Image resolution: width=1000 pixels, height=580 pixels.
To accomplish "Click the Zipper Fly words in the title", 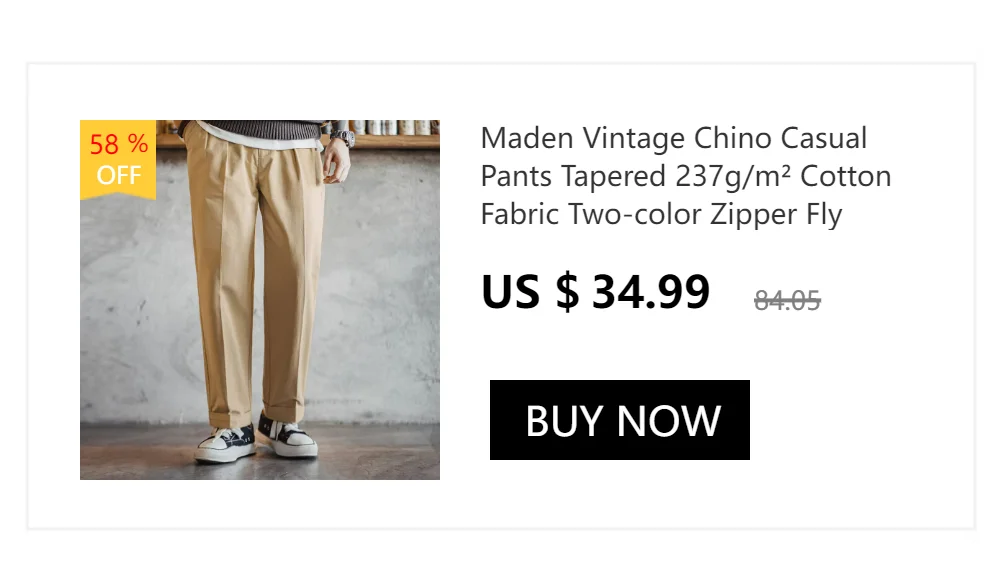I will pyautogui.click(x=776, y=215).
